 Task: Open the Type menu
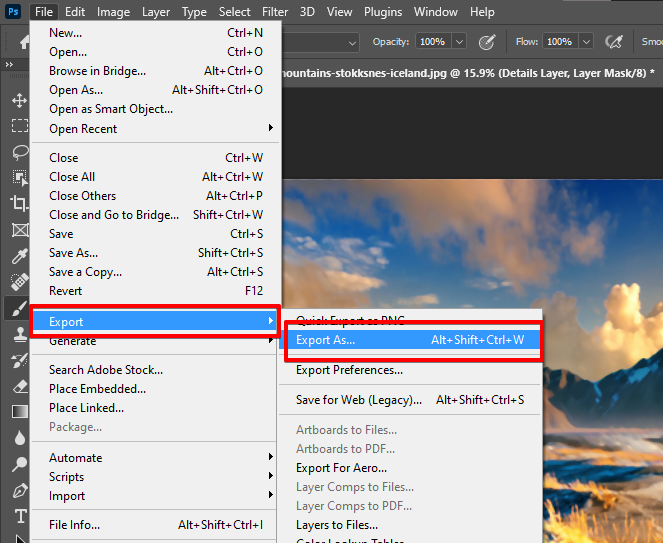tap(194, 12)
